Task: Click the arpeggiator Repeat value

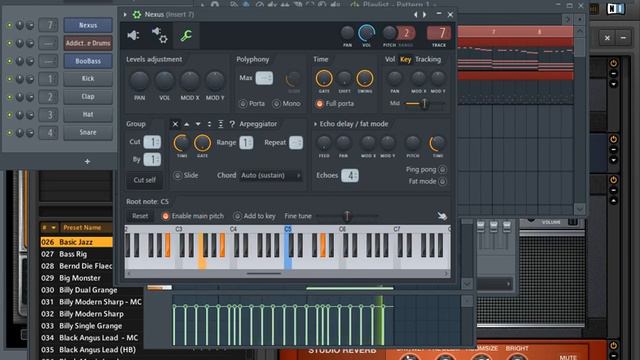Action: click(296, 142)
